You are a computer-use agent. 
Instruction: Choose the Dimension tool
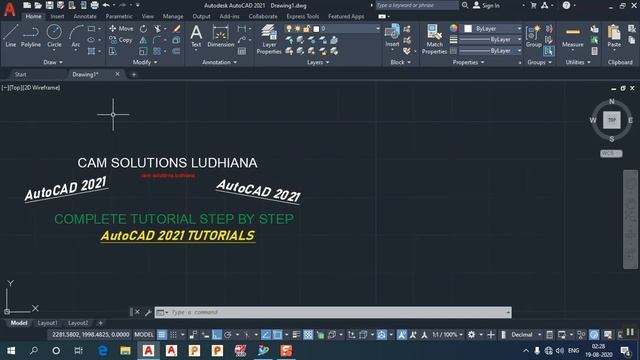click(220, 36)
